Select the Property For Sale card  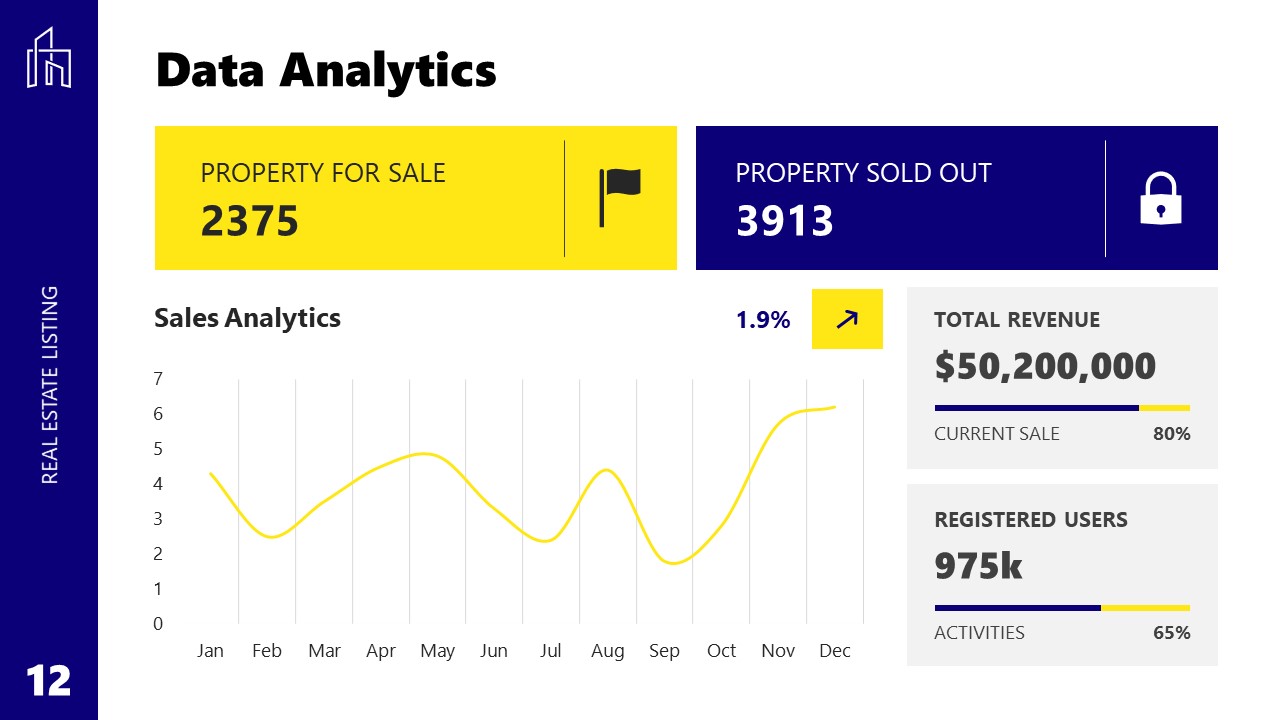360,198
